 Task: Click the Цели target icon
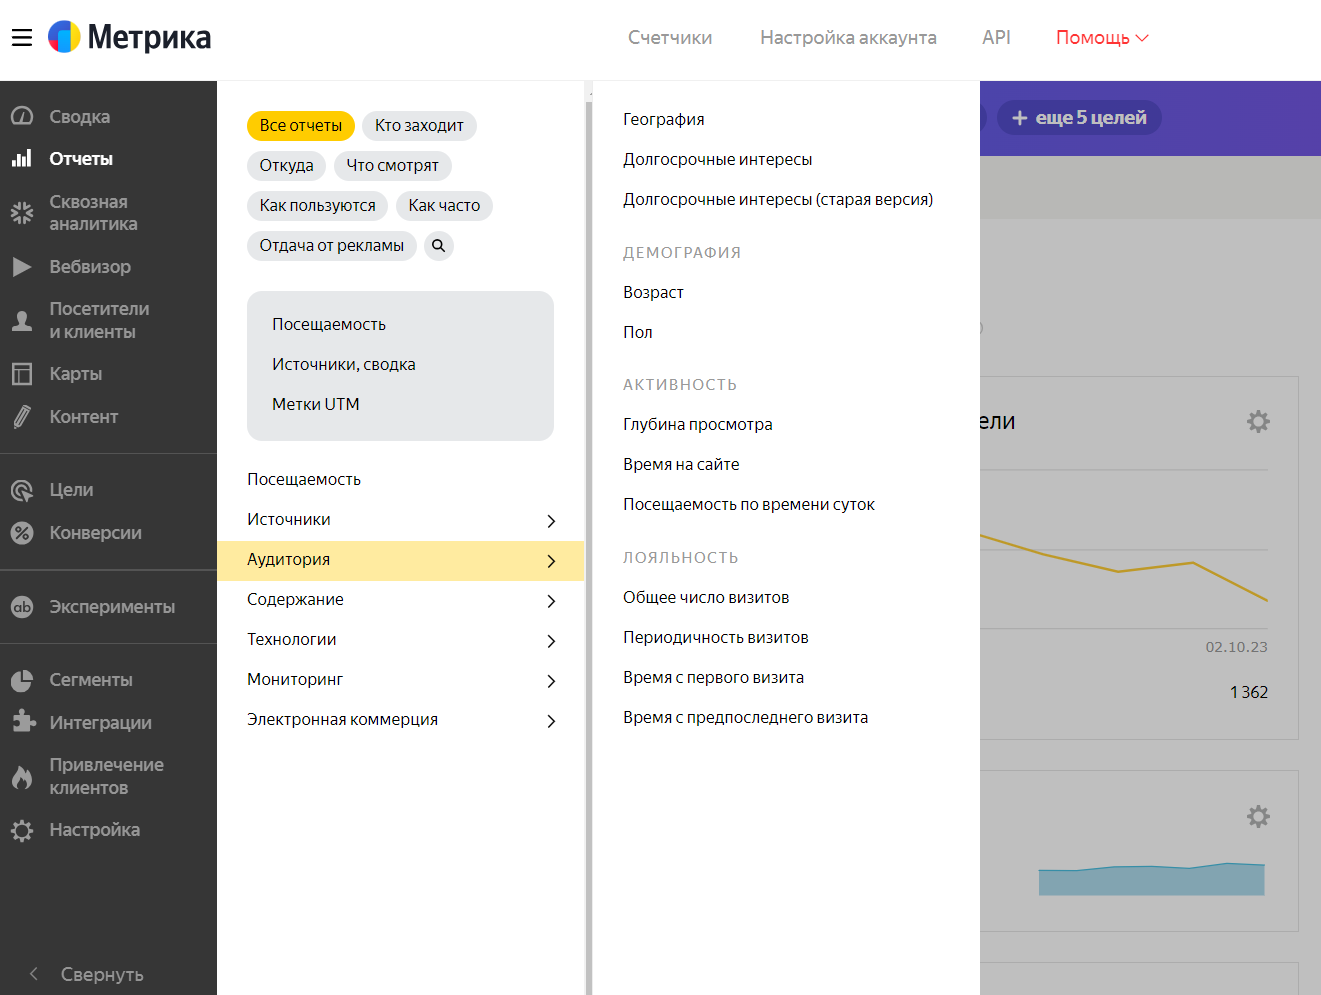pyautogui.click(x=22, y=490)
